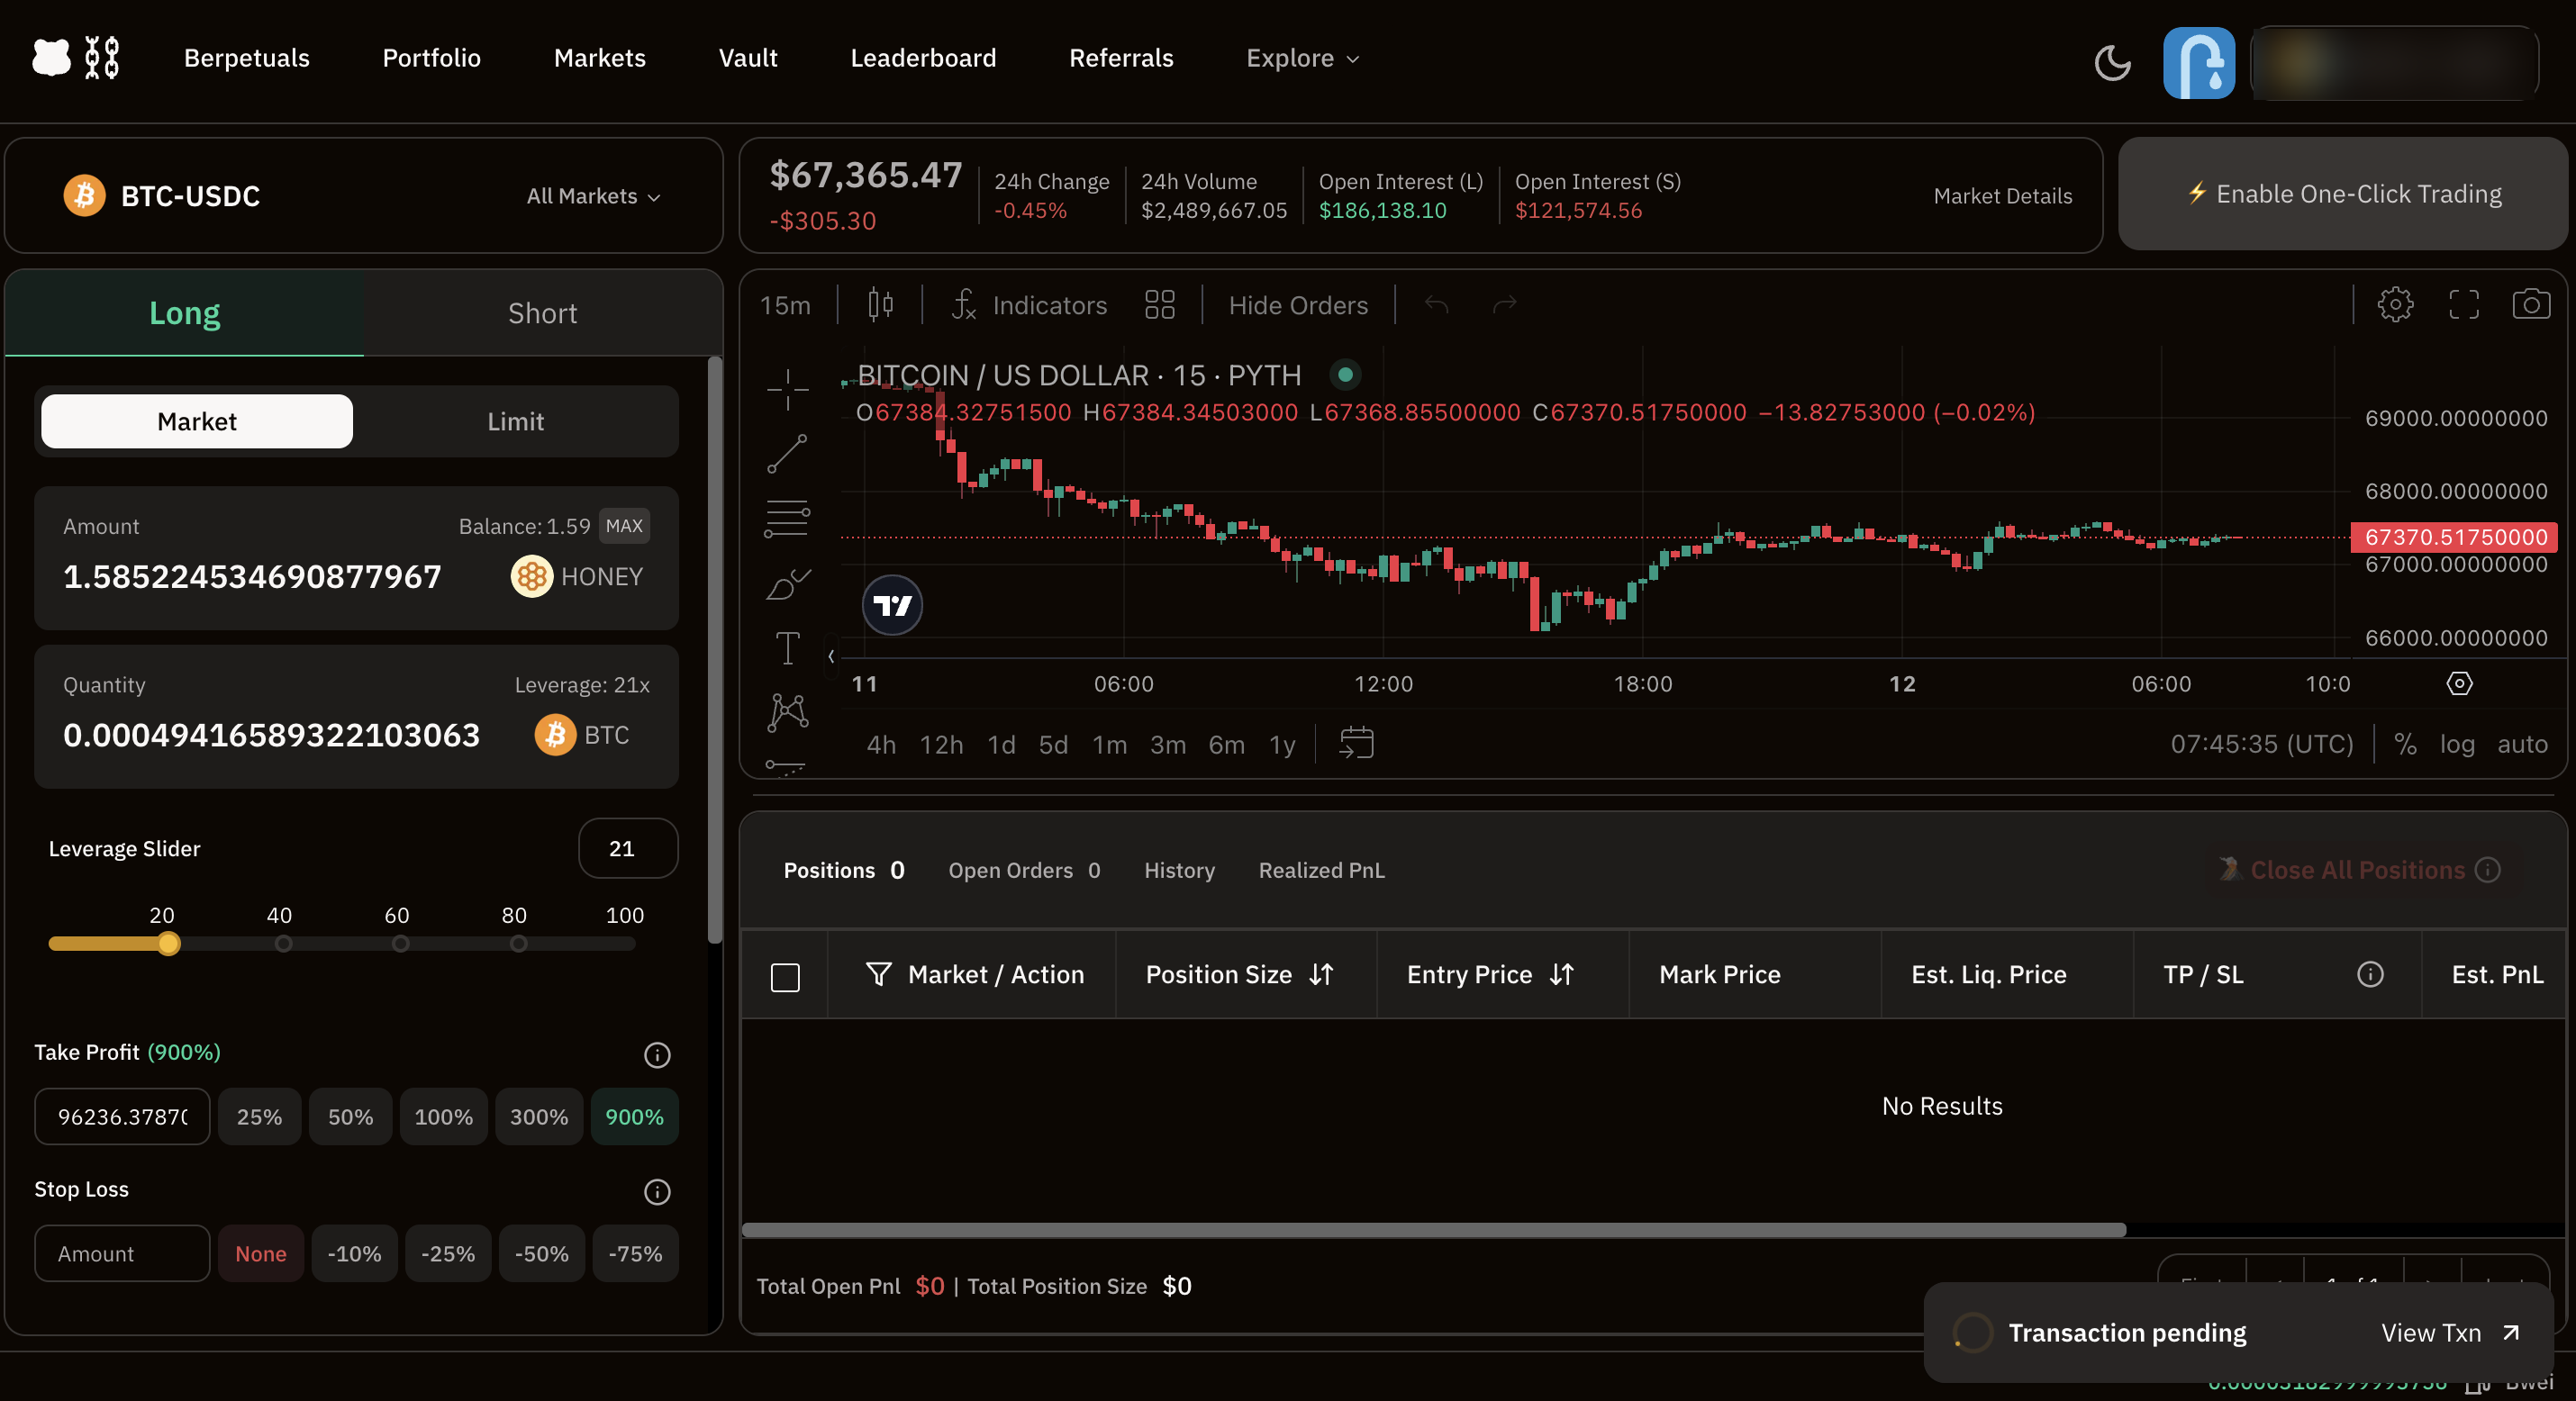Open chart settings gear icon
This screenshot has height=1401, width=2576.
click(x=2394, y=304)
